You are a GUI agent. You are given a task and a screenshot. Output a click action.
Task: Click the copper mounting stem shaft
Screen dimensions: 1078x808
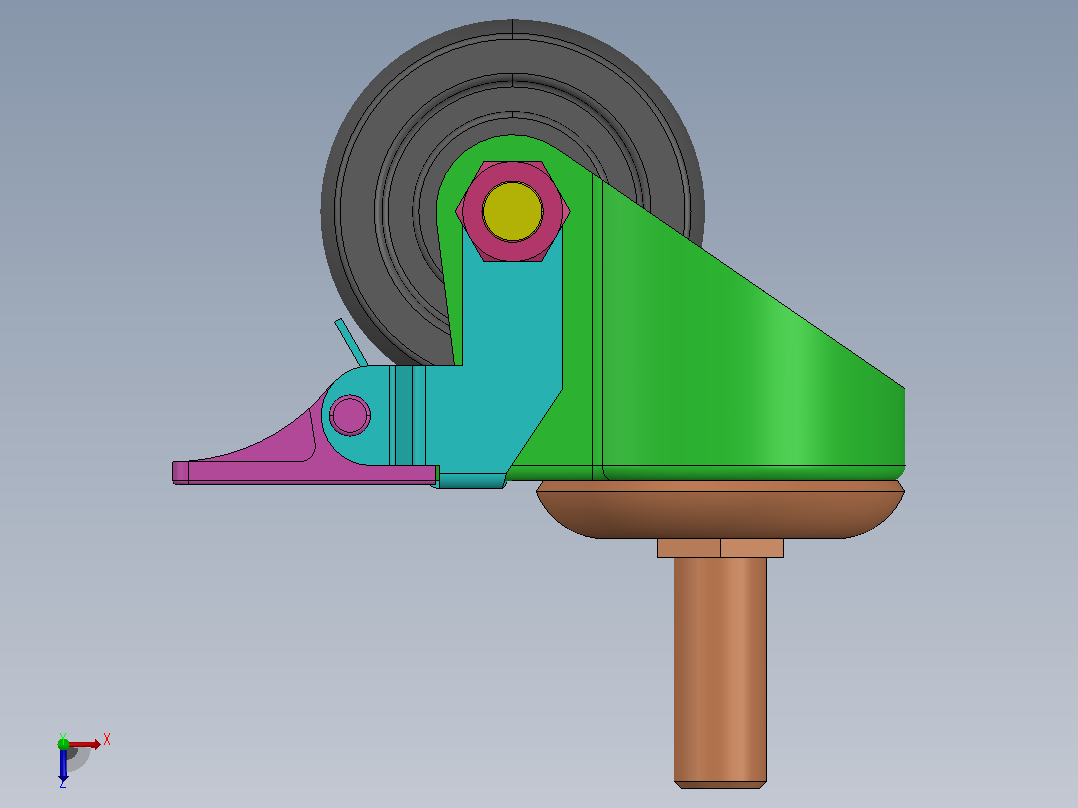[720, 669]
